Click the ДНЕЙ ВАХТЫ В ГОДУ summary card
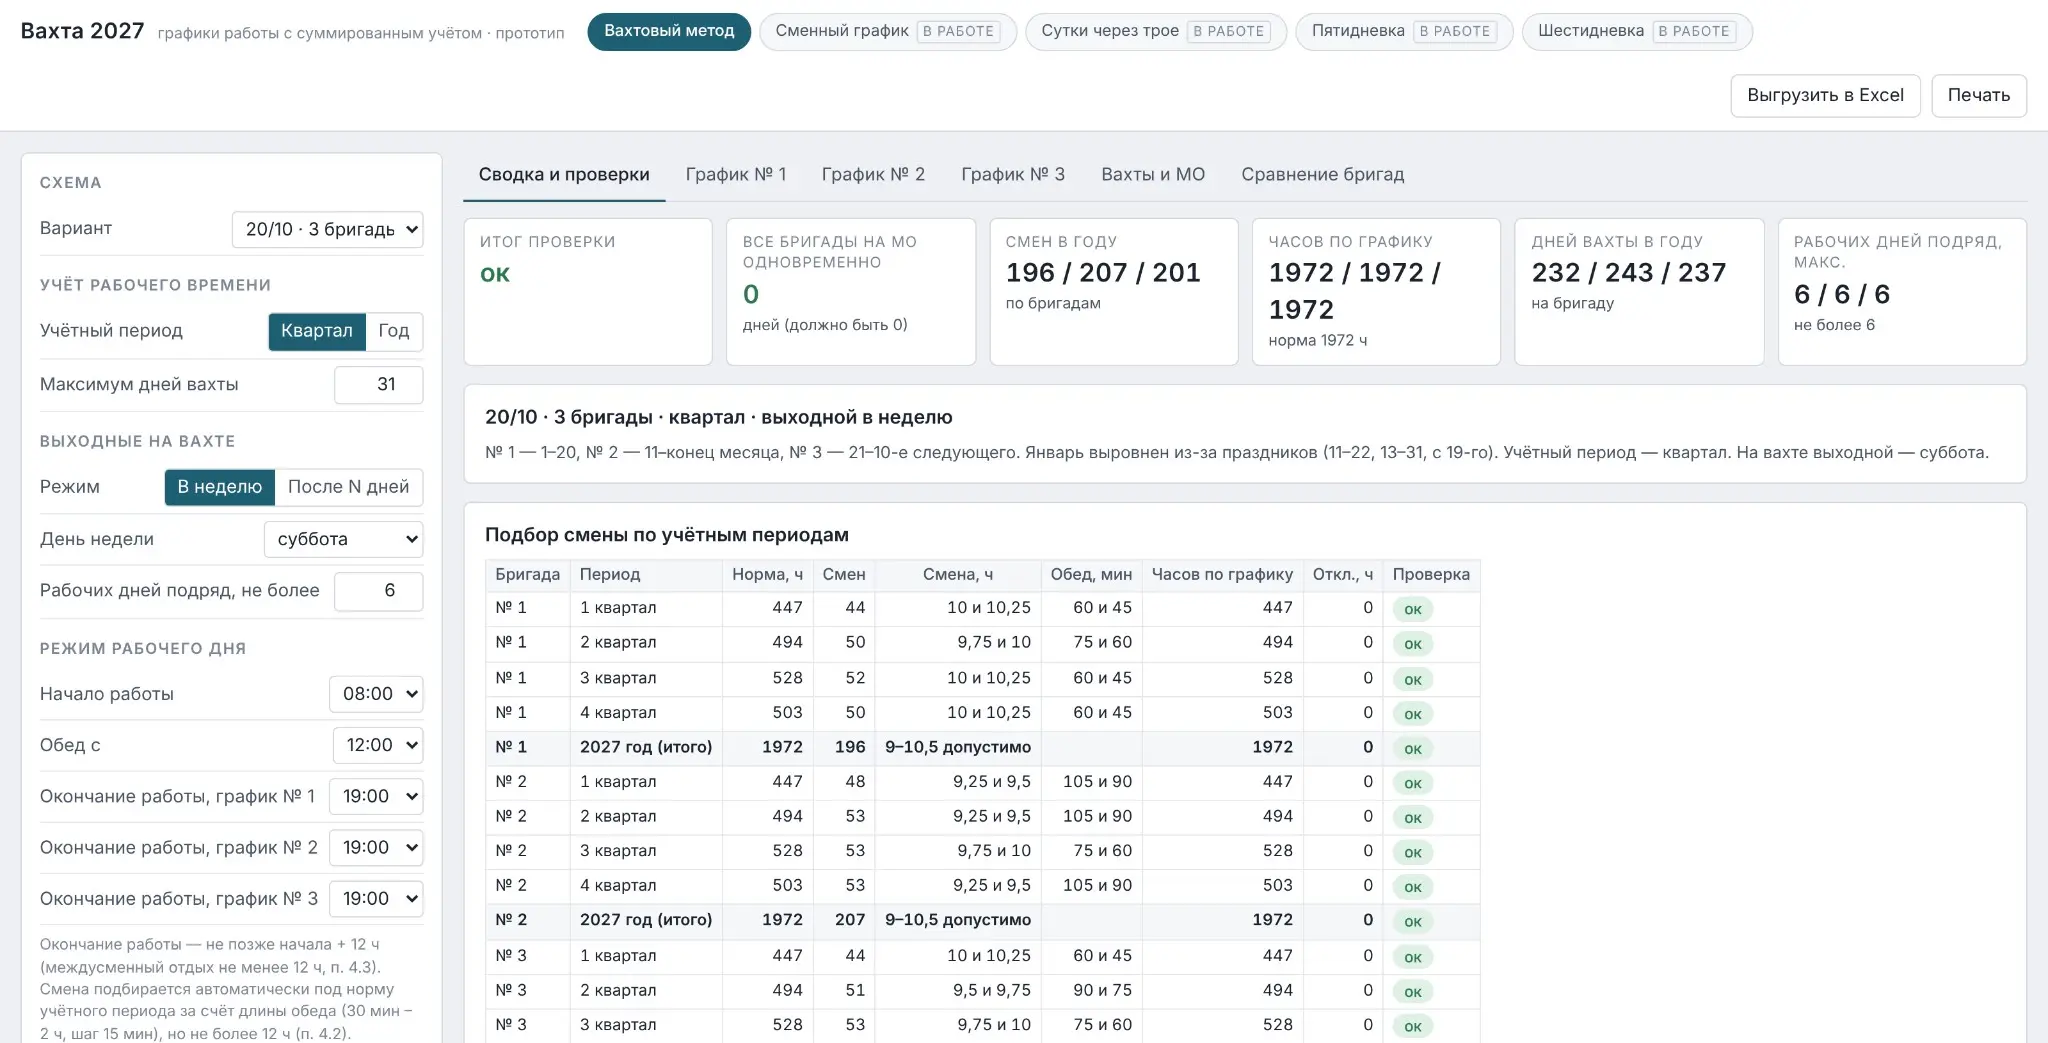The width and height of the screenshot is (2048, 1043). pos(1639,292)
